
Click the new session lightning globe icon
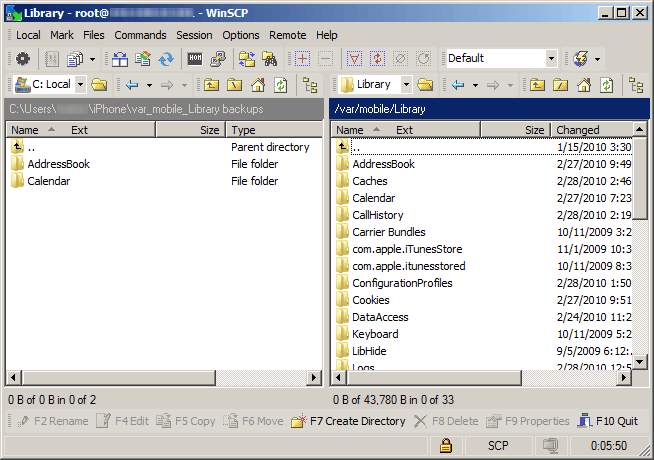580,59
